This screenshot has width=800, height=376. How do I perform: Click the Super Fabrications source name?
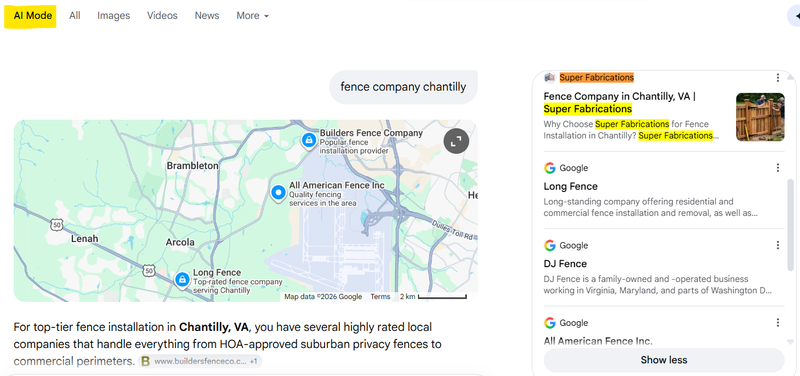tap(596, 78)
